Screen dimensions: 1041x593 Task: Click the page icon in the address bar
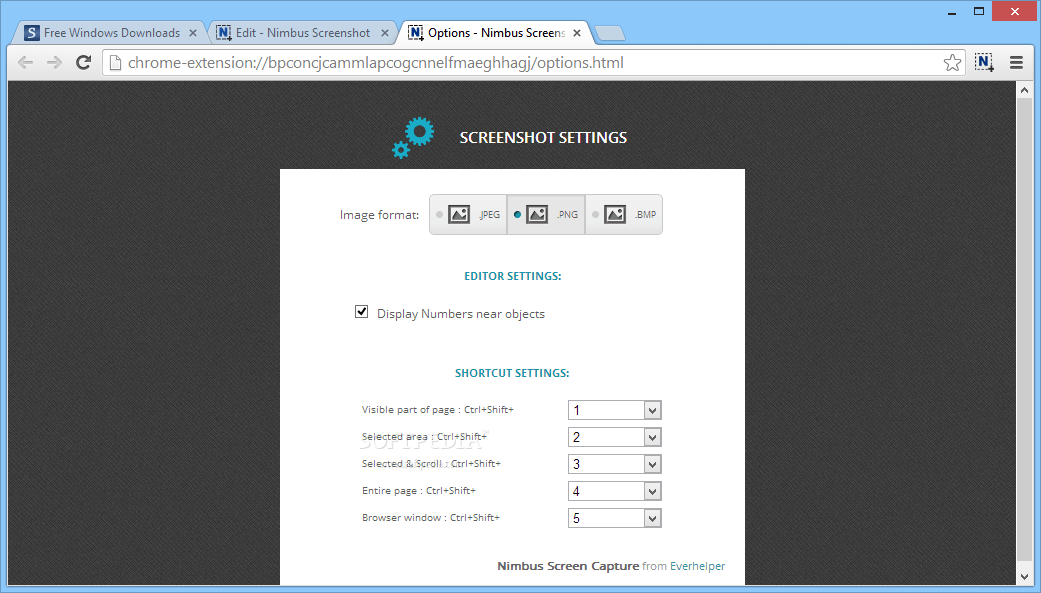click(x=115, y=62)
